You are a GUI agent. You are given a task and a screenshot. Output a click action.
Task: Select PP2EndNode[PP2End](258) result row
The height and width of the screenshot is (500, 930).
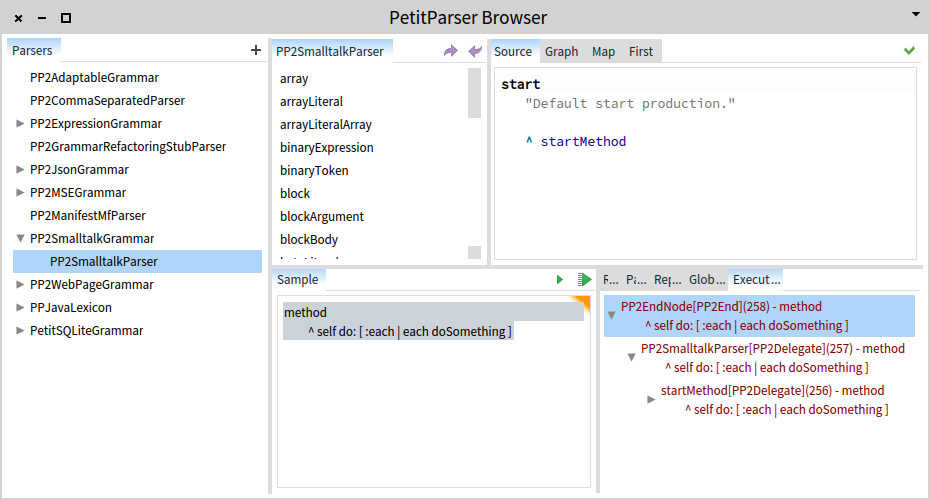tap(759, 316)
